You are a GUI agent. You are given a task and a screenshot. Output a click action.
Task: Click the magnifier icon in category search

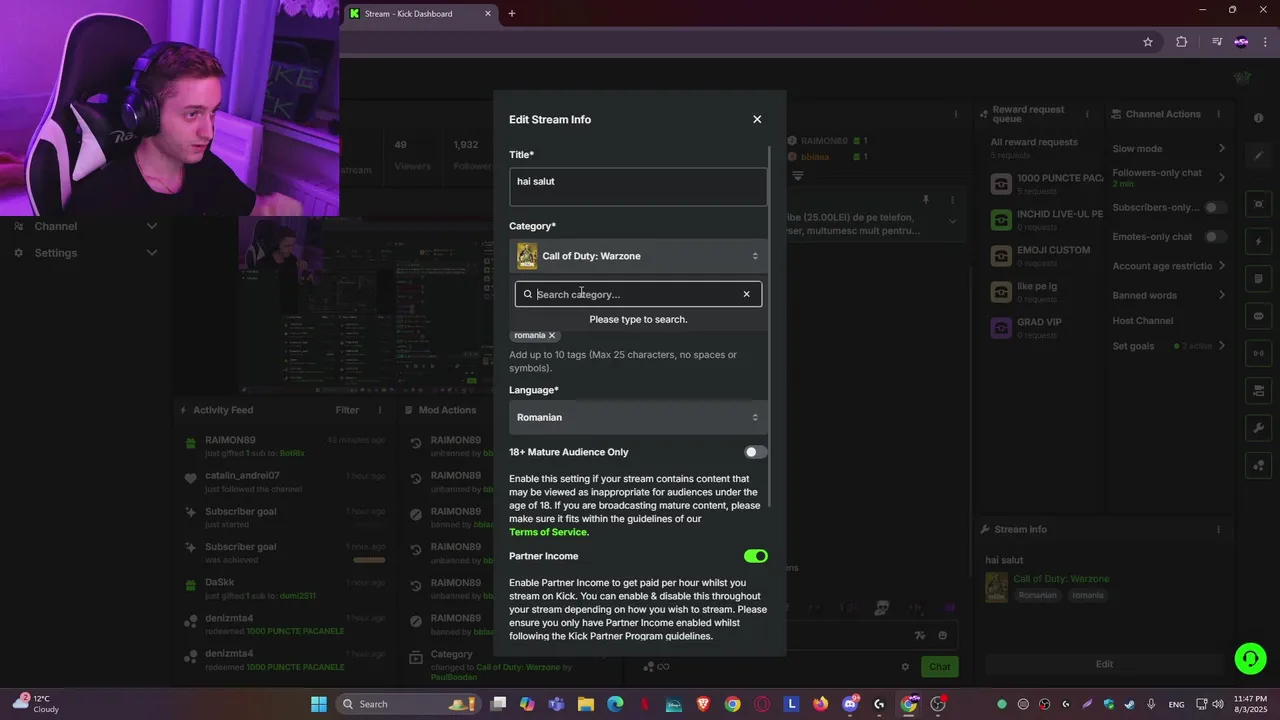528,294
